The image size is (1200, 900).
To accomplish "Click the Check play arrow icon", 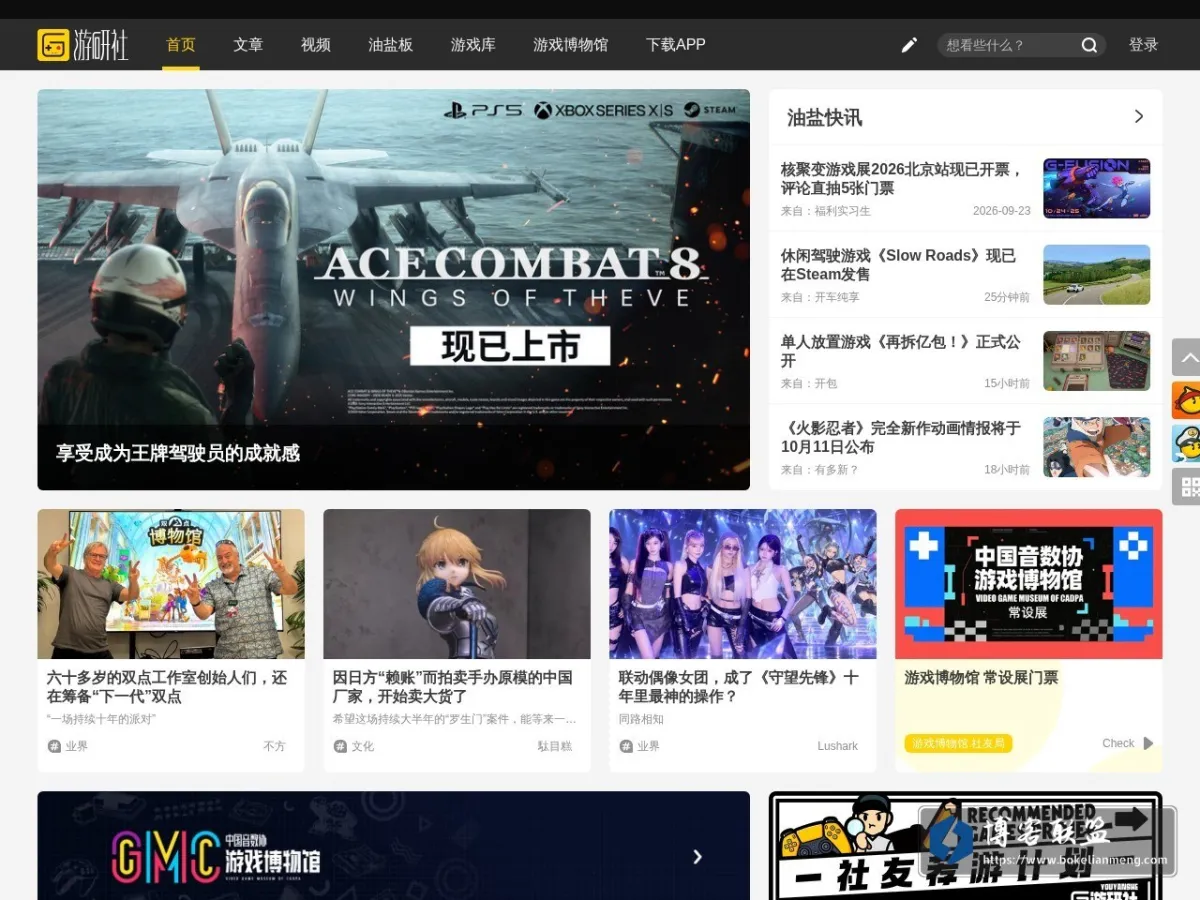I will pos(1148,743).
